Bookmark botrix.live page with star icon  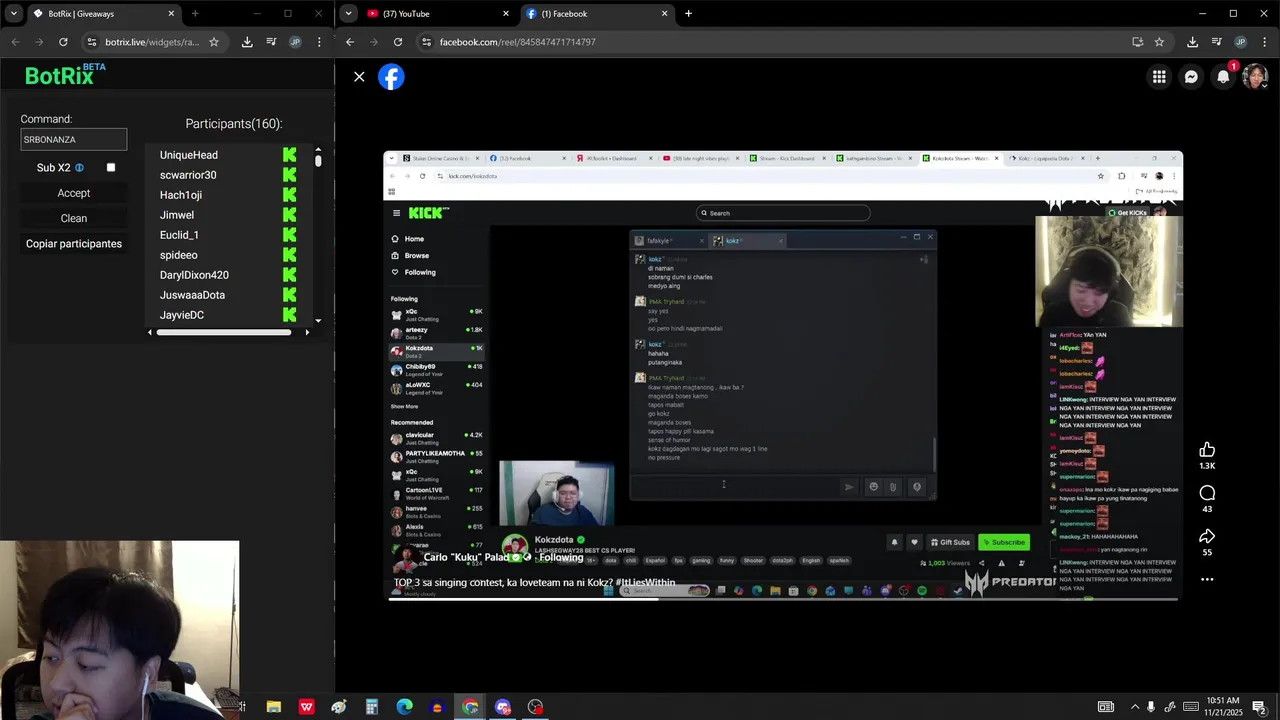(x=214, y=42)
